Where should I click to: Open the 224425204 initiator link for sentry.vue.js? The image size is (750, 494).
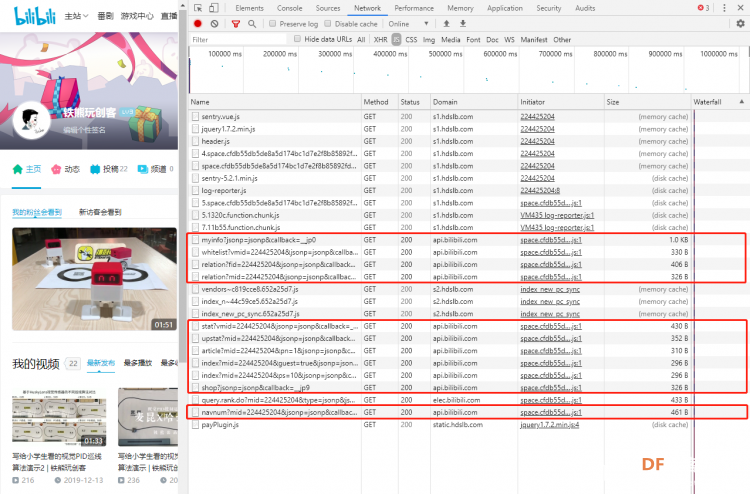(x=537, y=116)
